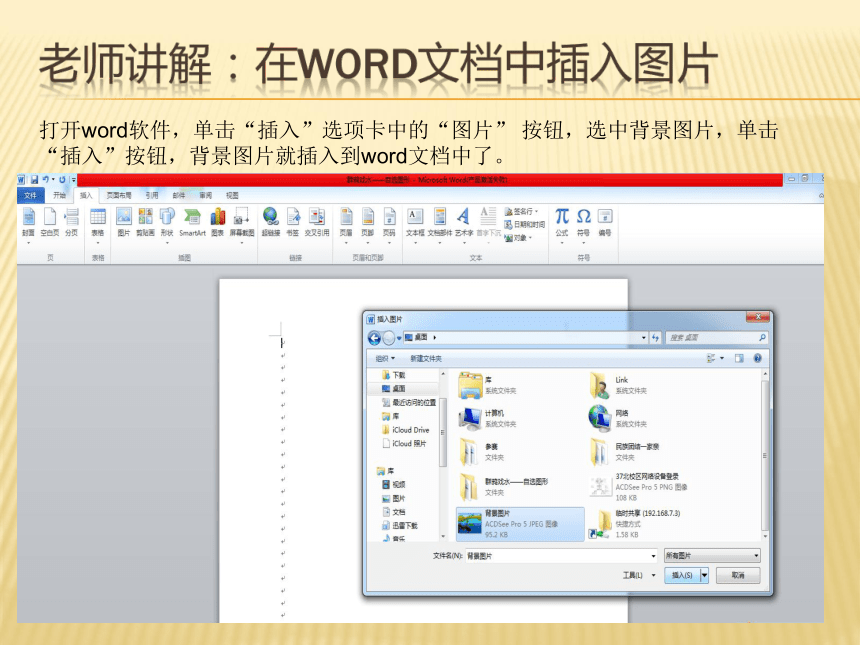Insert a 文本框 text box

coord(415,225)
